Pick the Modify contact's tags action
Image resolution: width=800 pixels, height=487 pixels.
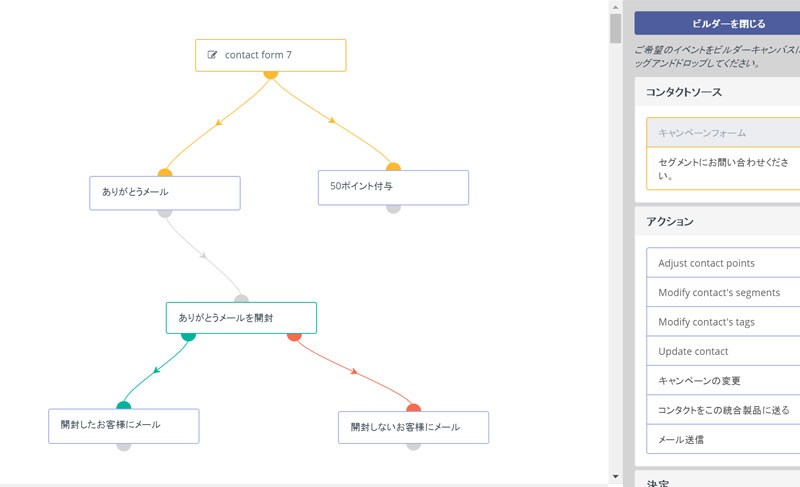[x=723, y=322]
